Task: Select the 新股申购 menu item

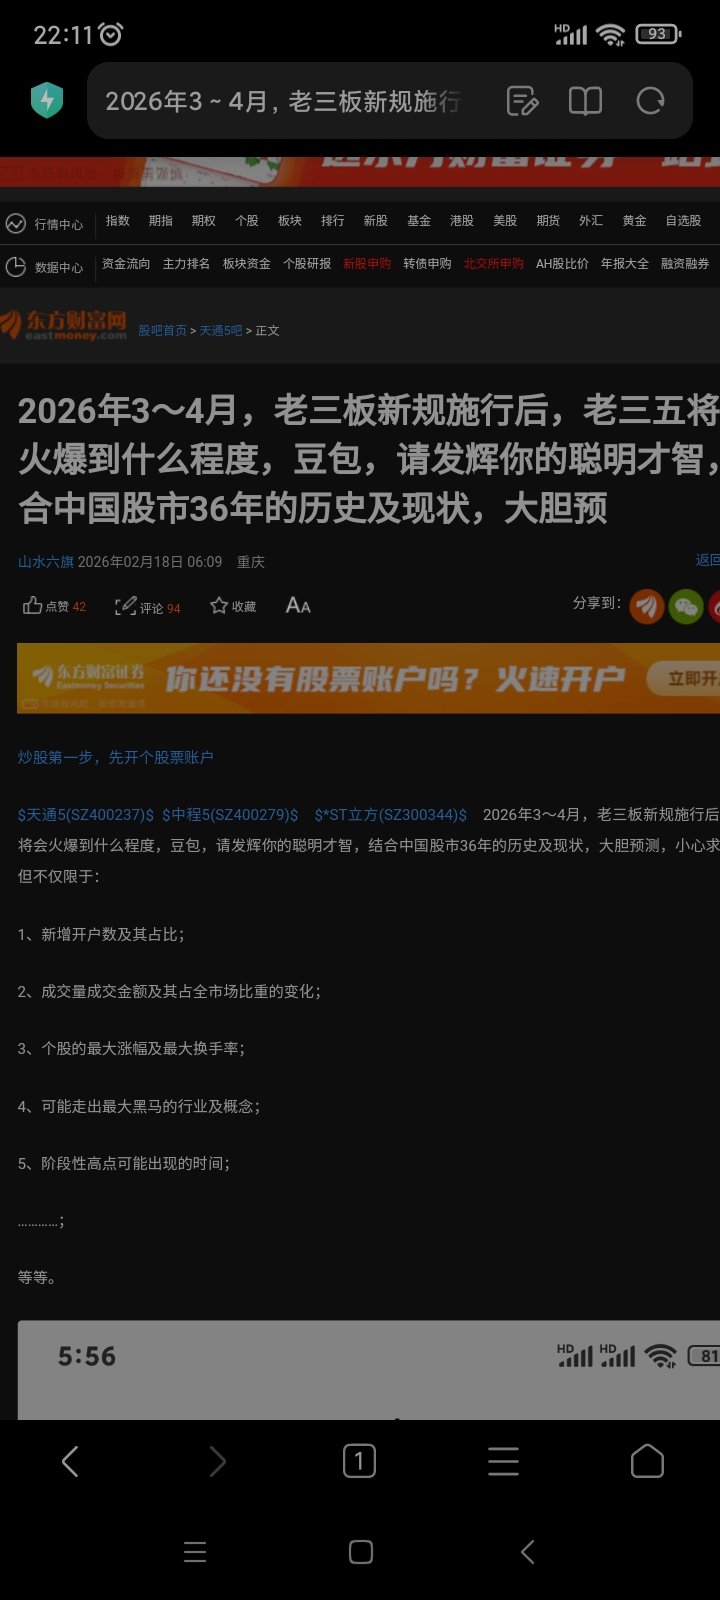Action: click(367, 264)
